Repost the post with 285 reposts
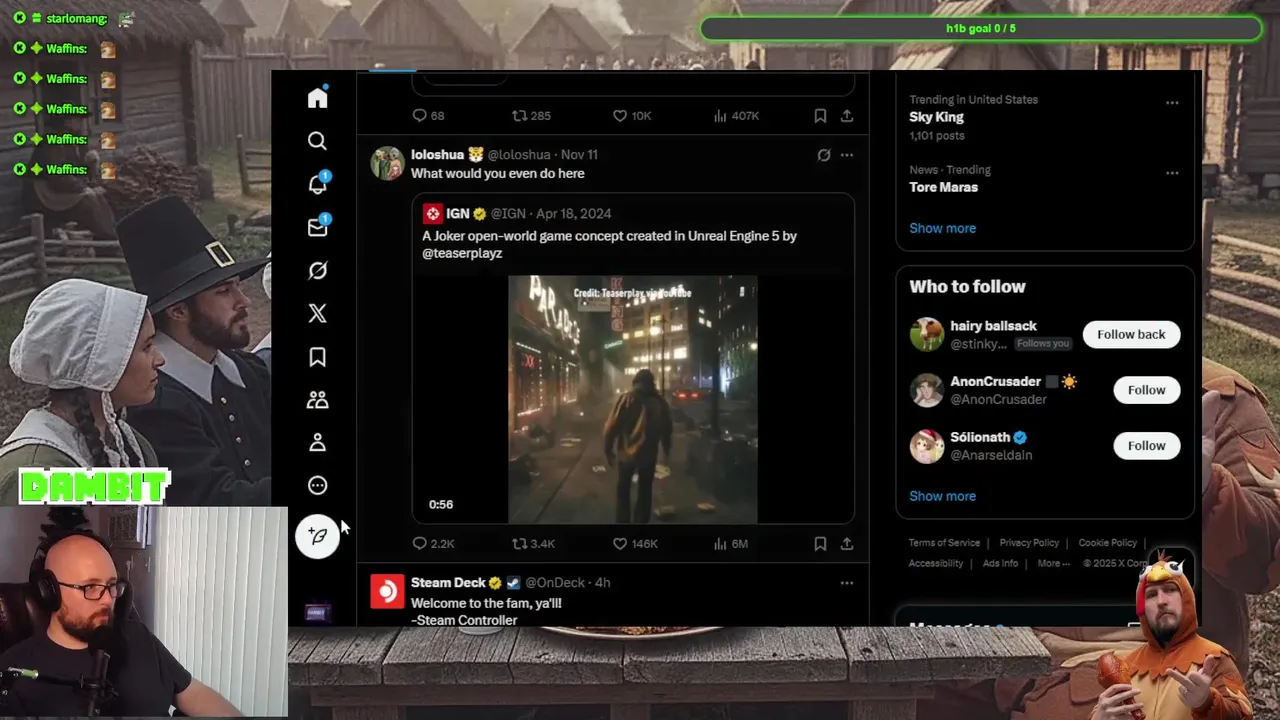This screenshot has height=720, width=1280. [x=531, y=116]
